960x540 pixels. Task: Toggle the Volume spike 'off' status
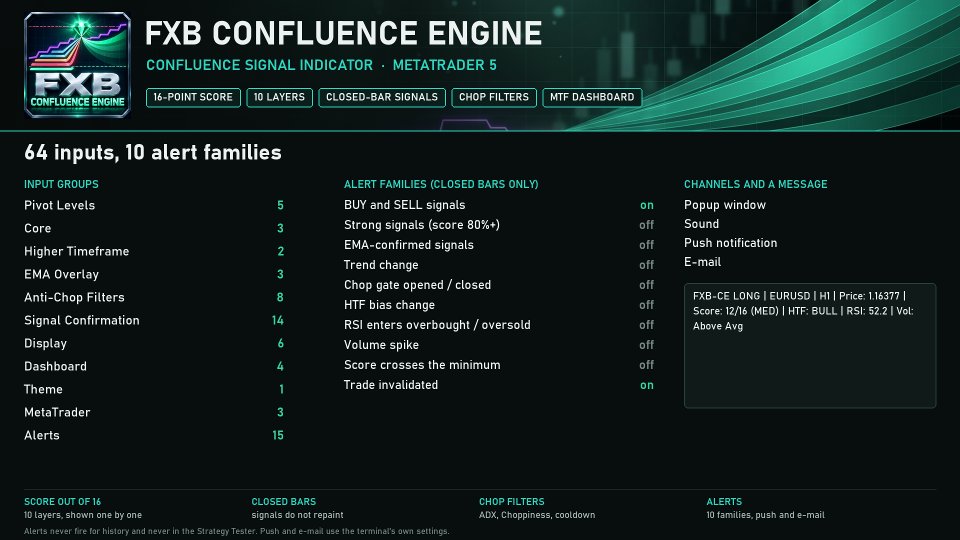[x=647, y=345]
